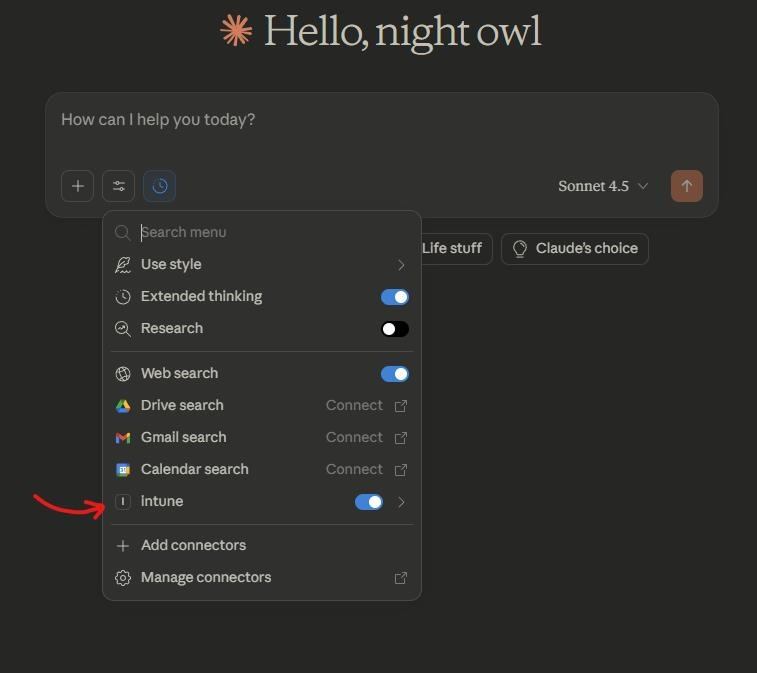Screen dimensions: 757x673
Task: Select the intune menu label
Action: [x=162, y=501]
